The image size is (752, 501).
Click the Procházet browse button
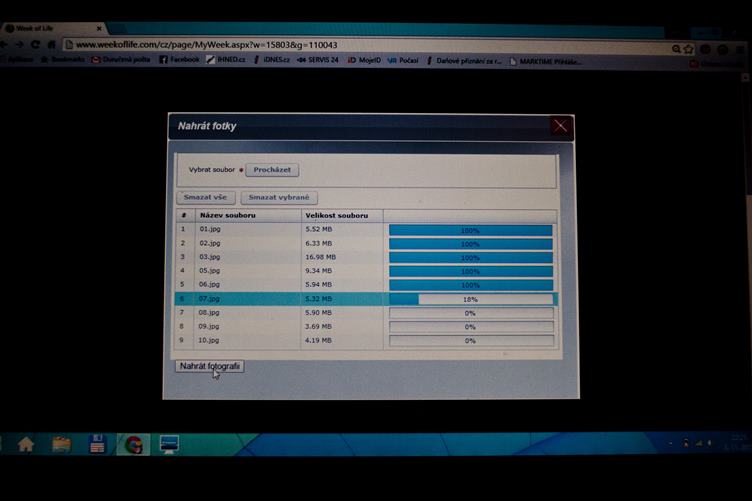tap(272, 170)
